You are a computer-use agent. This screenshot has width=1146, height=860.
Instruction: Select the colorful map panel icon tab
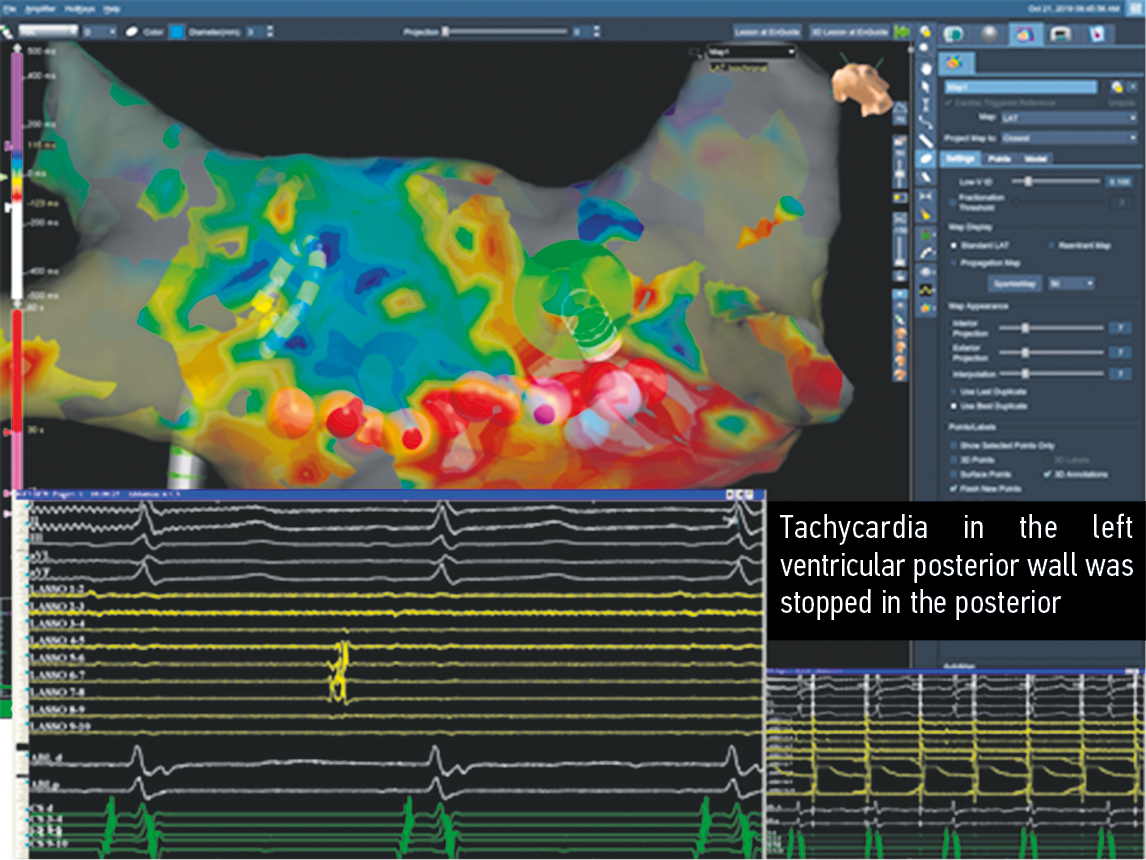pyautogui.click(x=1022, y=33)
